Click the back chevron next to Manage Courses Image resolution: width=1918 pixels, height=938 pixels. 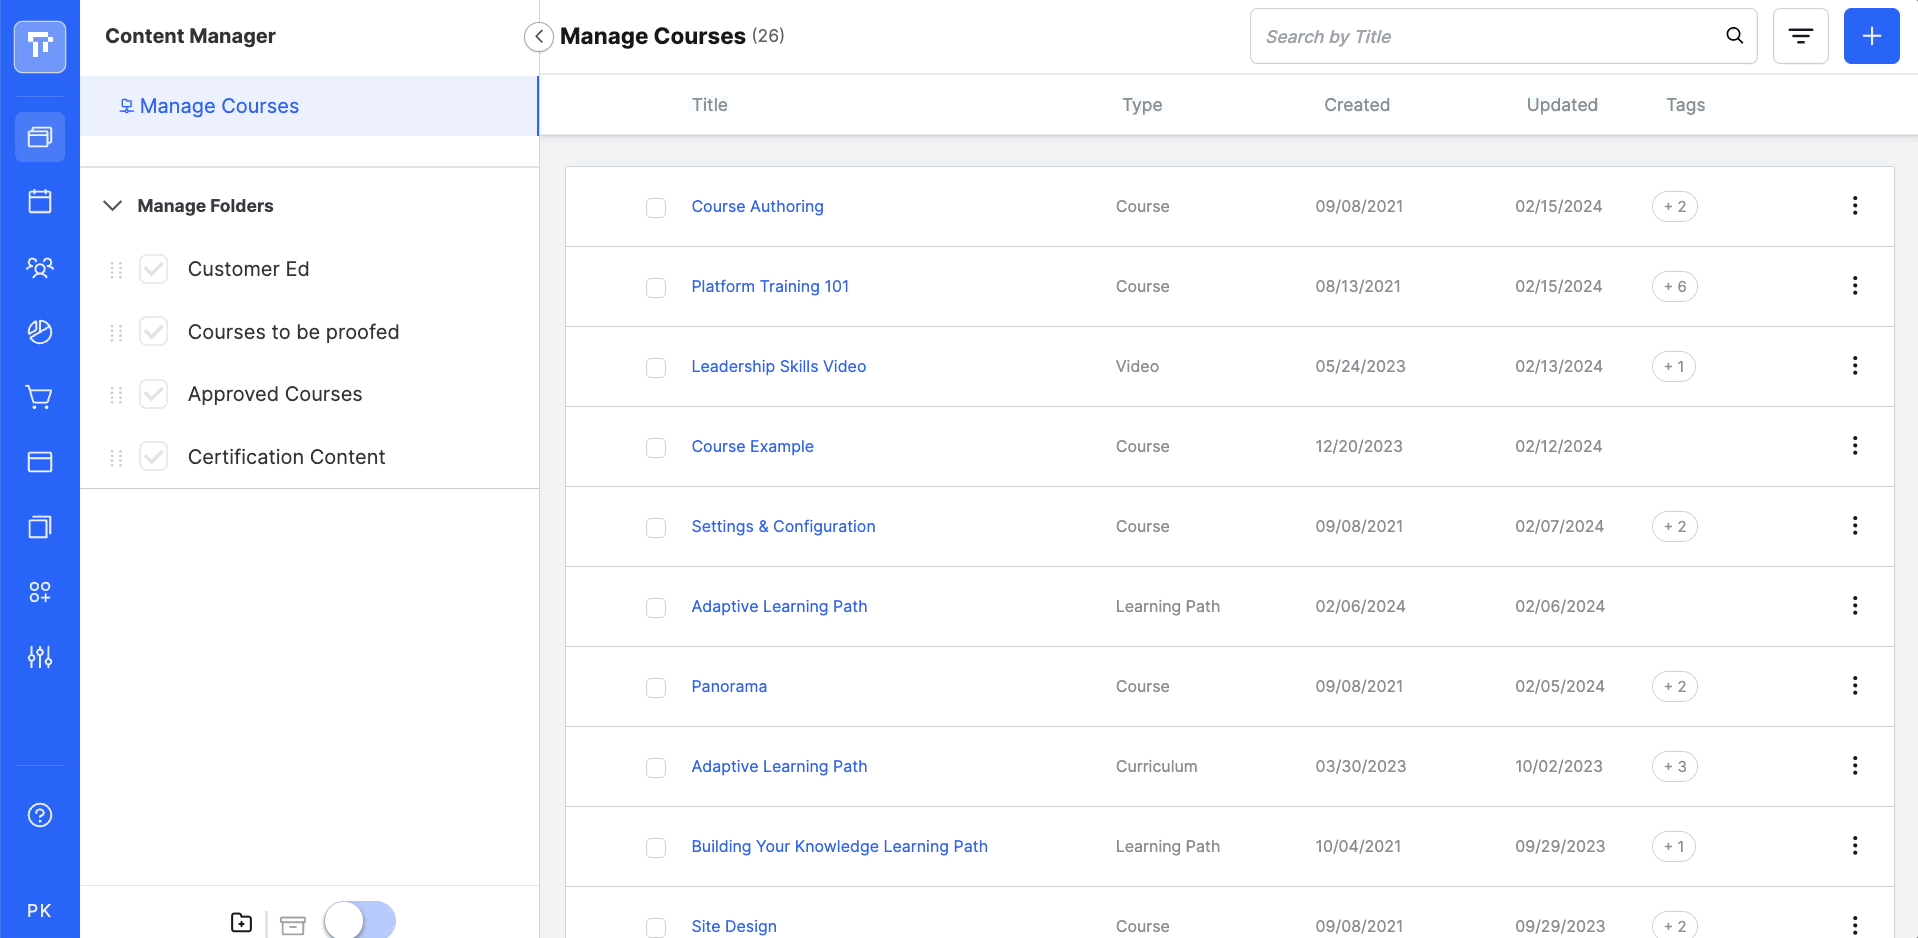[538, 36]
